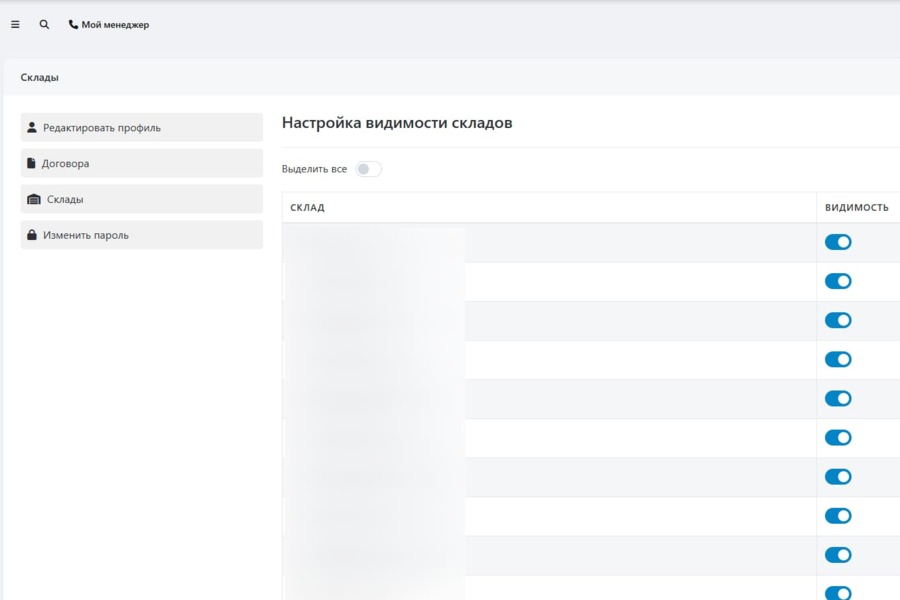
Task: Toggle the fifth row visibility switch
Action: pos(838,398)
